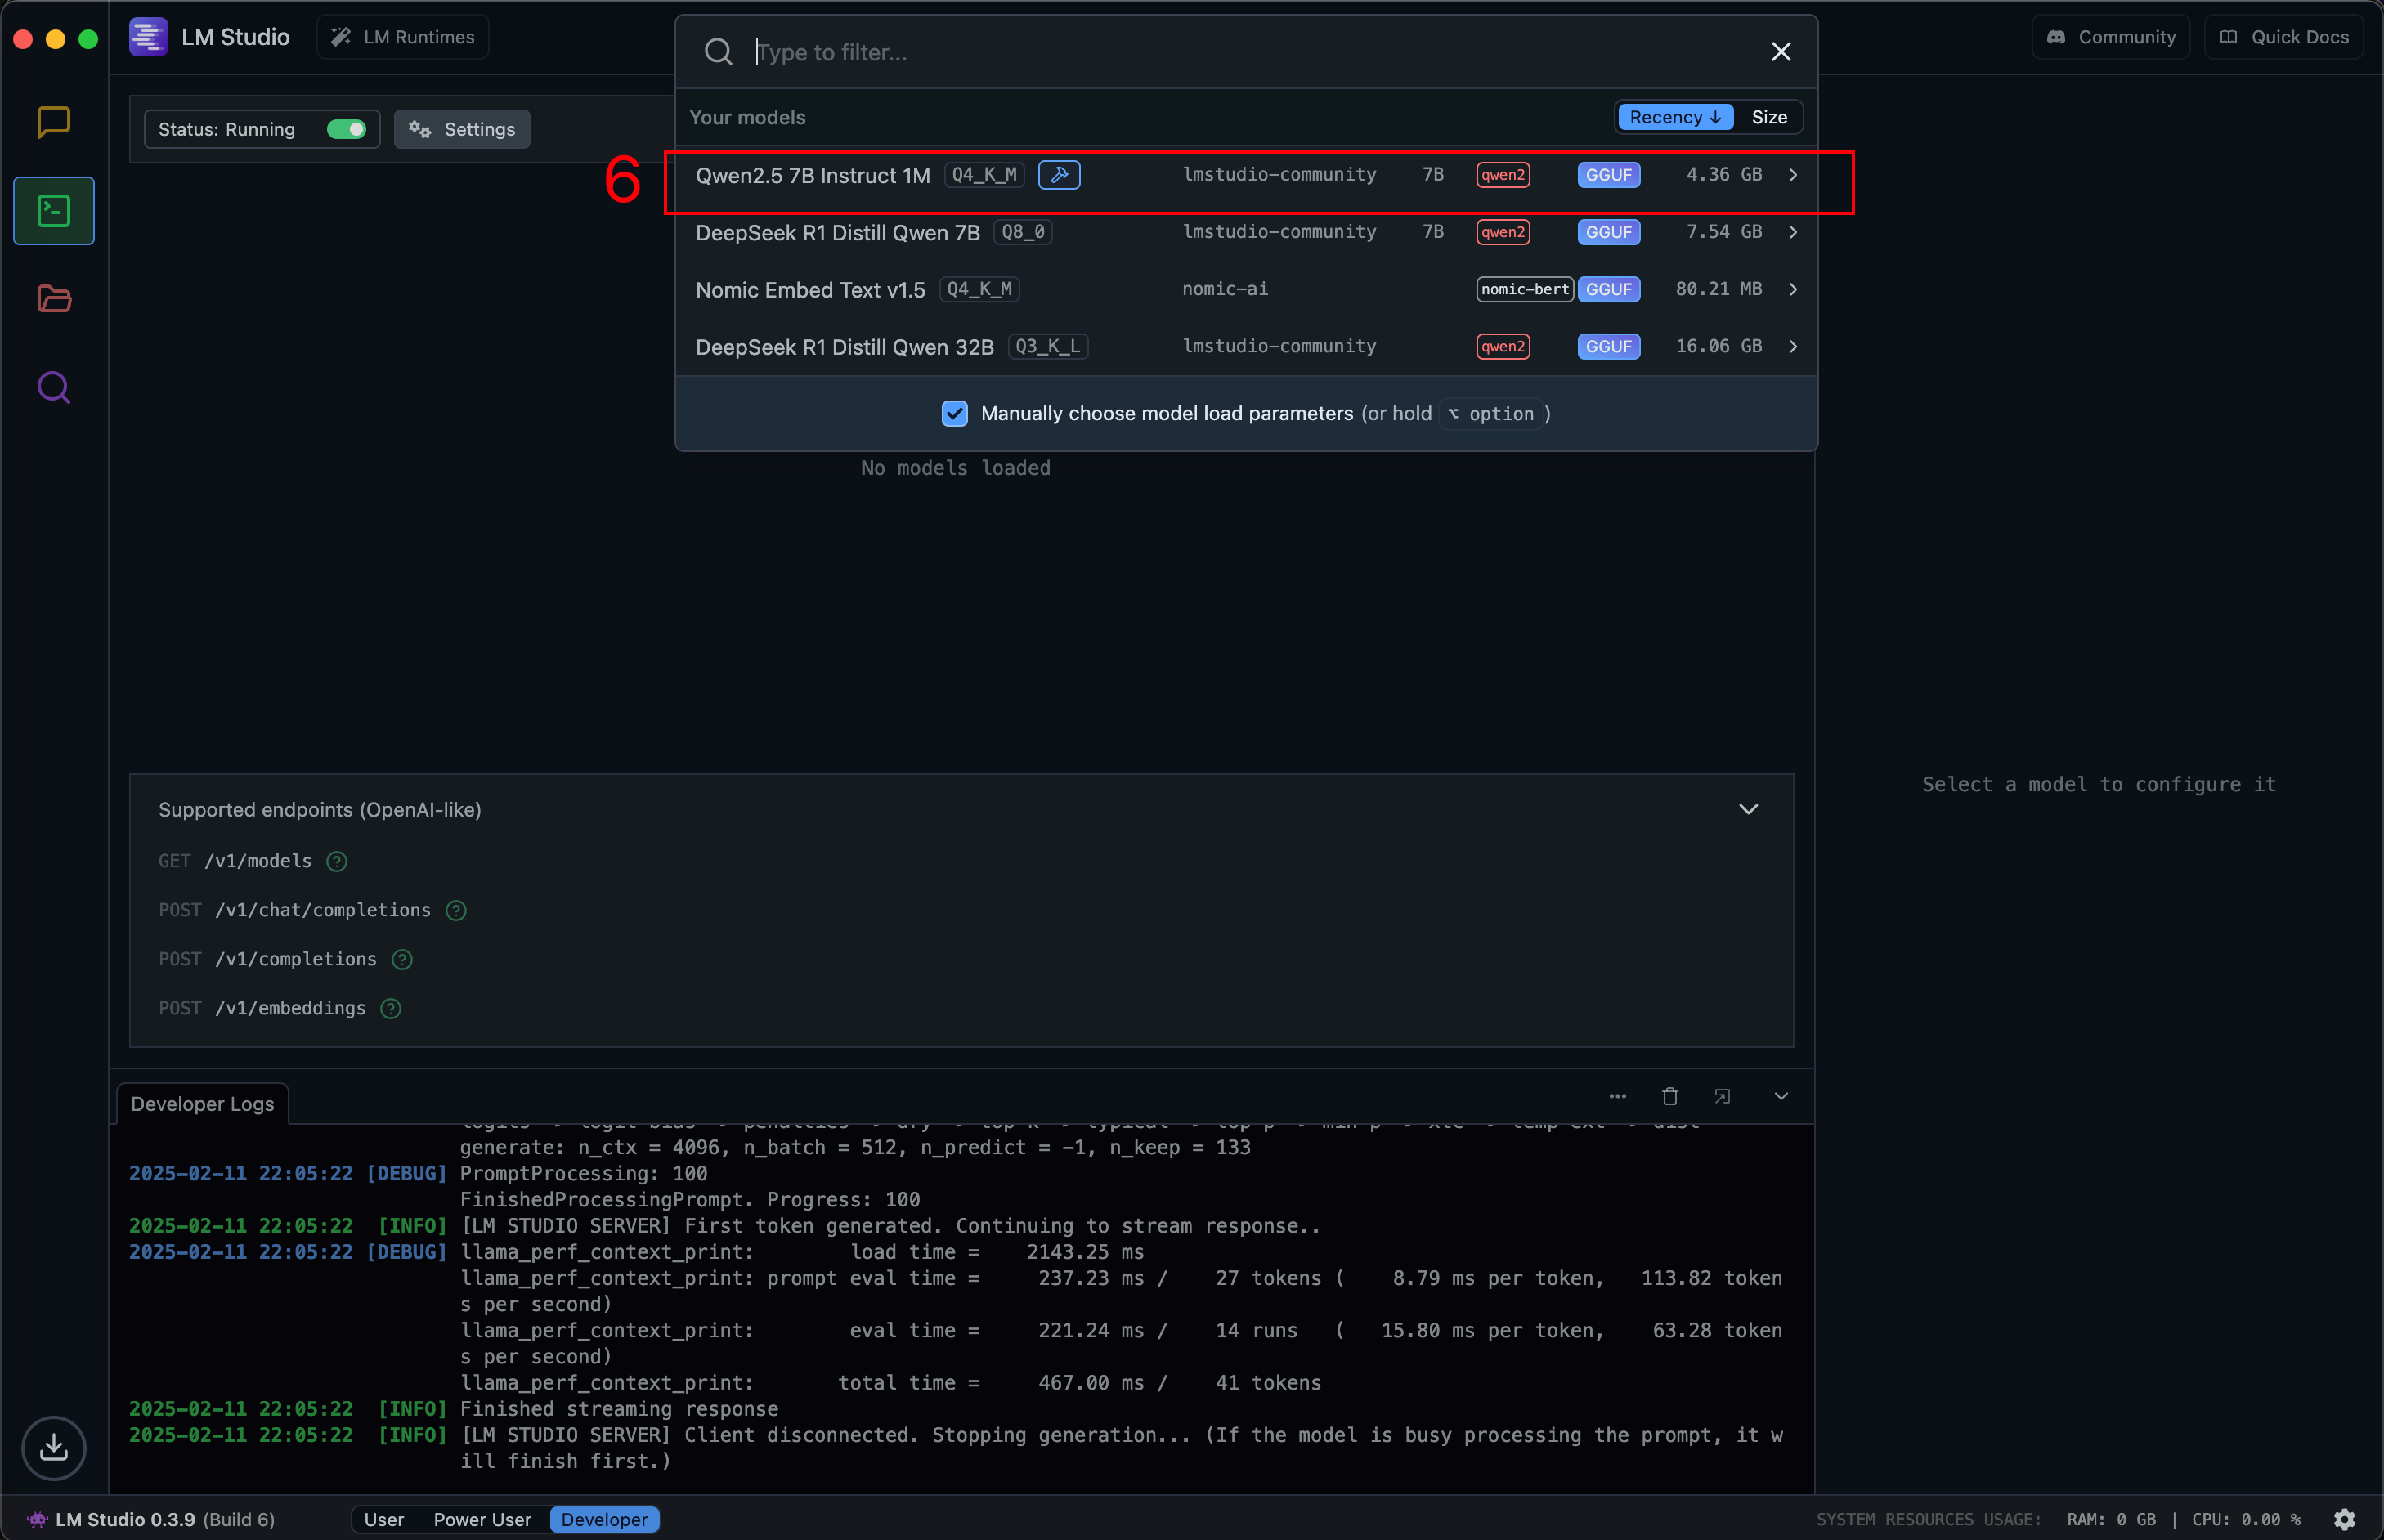Viewport: 2384px width, 1540px height.
Task: Select DeepSeek R1 Distill Qwen 7B model
Action: coord(1246,232)
